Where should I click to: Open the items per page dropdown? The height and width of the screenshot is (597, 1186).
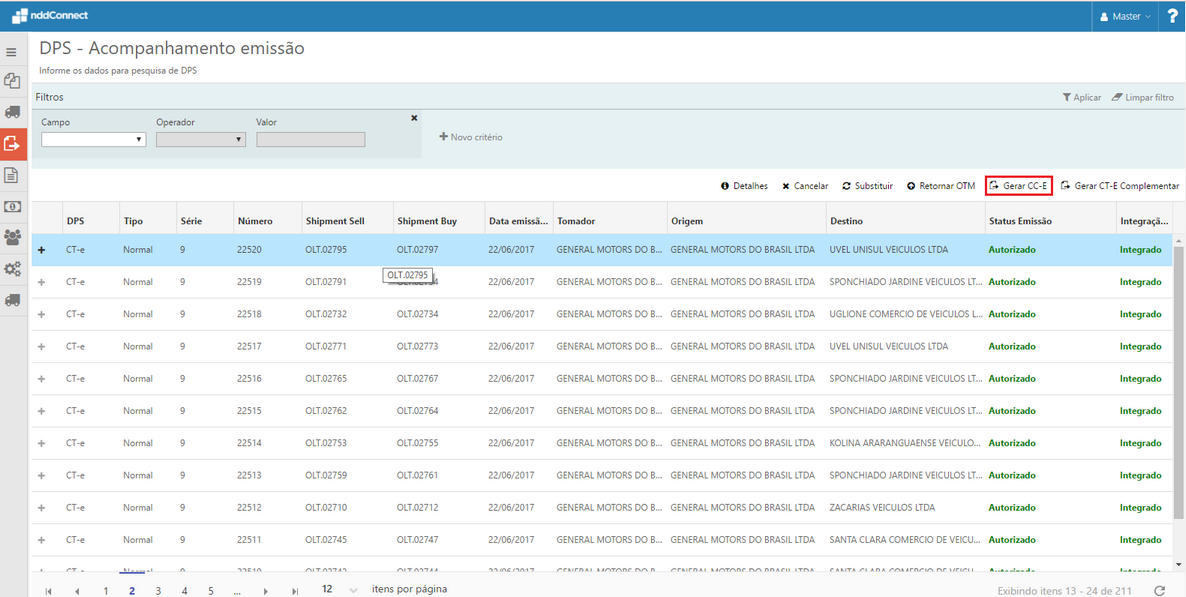coord(339,590)
